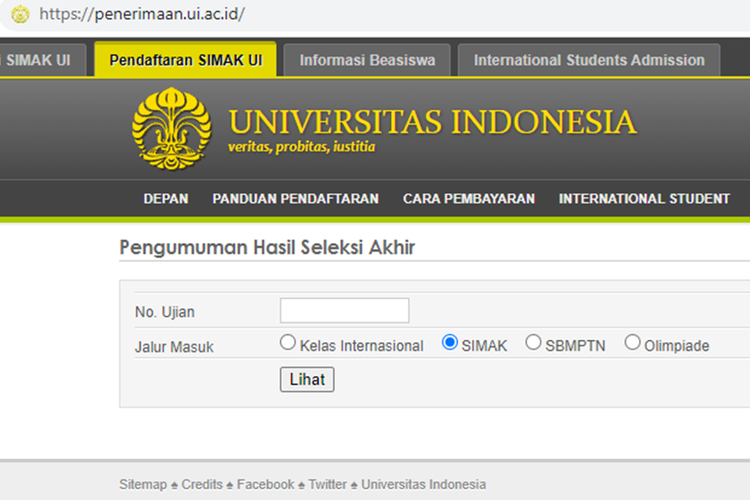Go to the DEPAN menu item

click(165, 199)
